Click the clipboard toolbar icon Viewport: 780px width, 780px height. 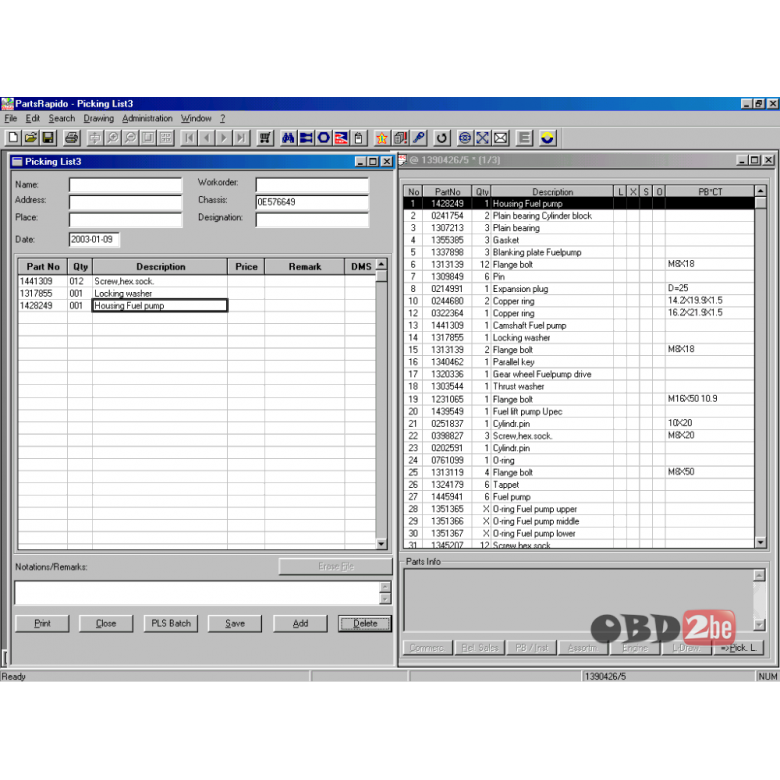click(x=359, y=138)
